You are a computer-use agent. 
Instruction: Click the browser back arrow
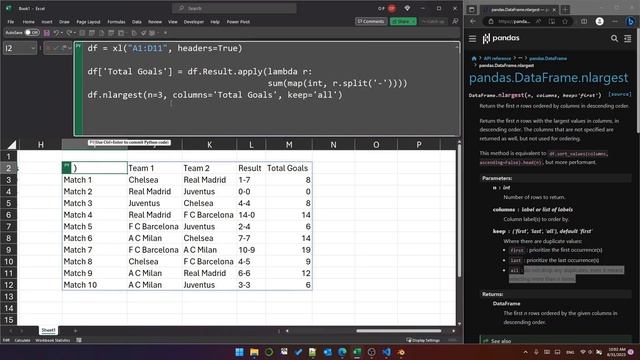(473, 21)
